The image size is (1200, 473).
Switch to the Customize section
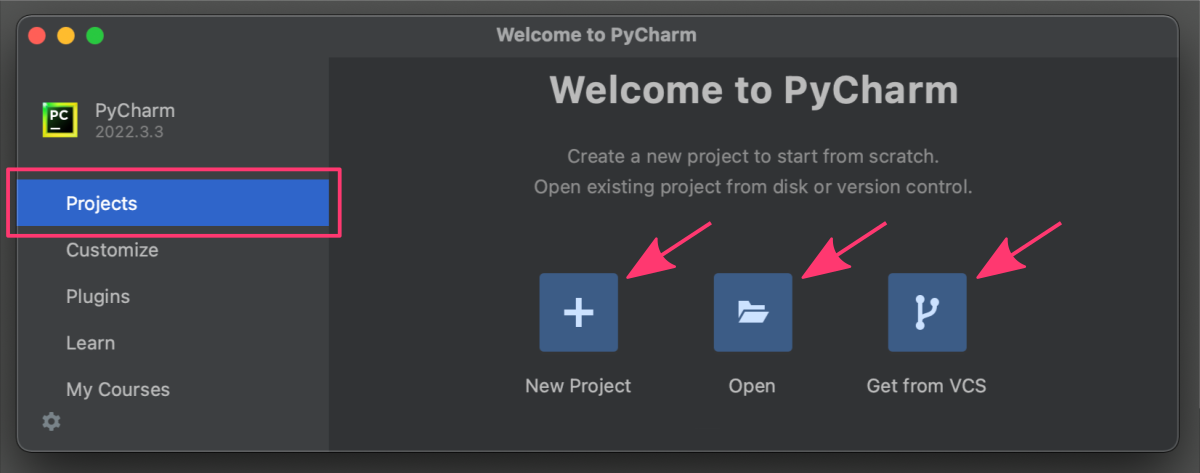[112, 250]
